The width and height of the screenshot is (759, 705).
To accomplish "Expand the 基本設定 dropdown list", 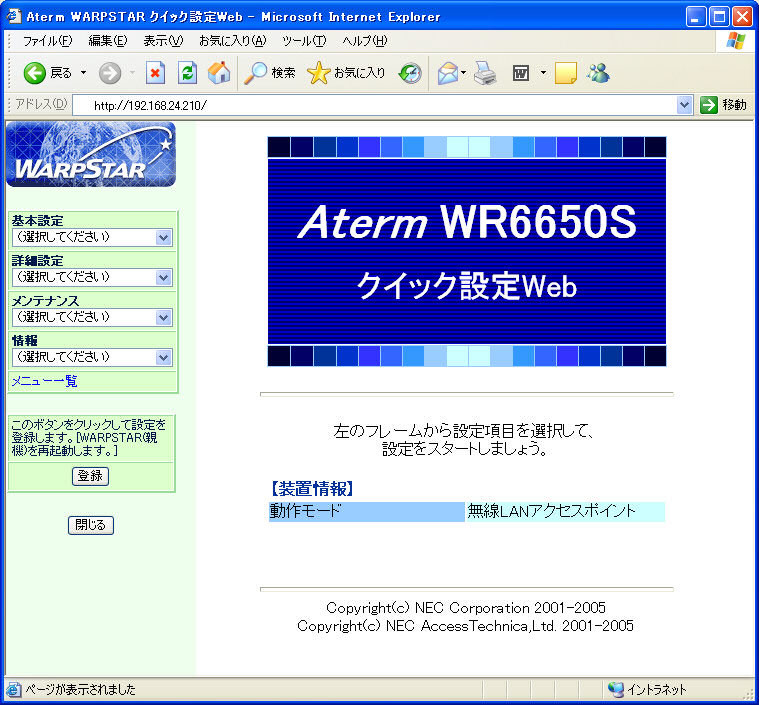I will click(x=92, y=238).
